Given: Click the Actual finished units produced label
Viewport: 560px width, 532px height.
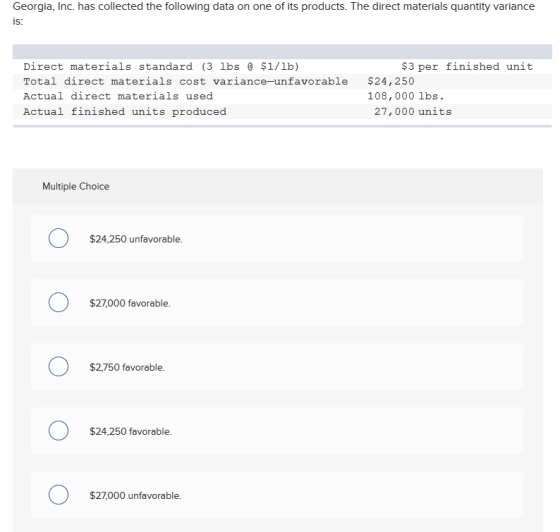Looking at the screenshot, I should tap(125, 111).
